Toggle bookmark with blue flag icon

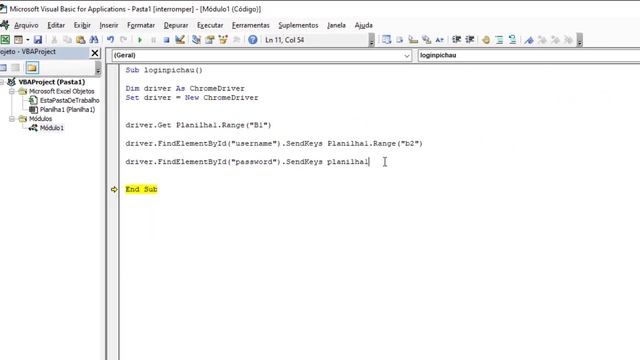[x=529, y=40]
